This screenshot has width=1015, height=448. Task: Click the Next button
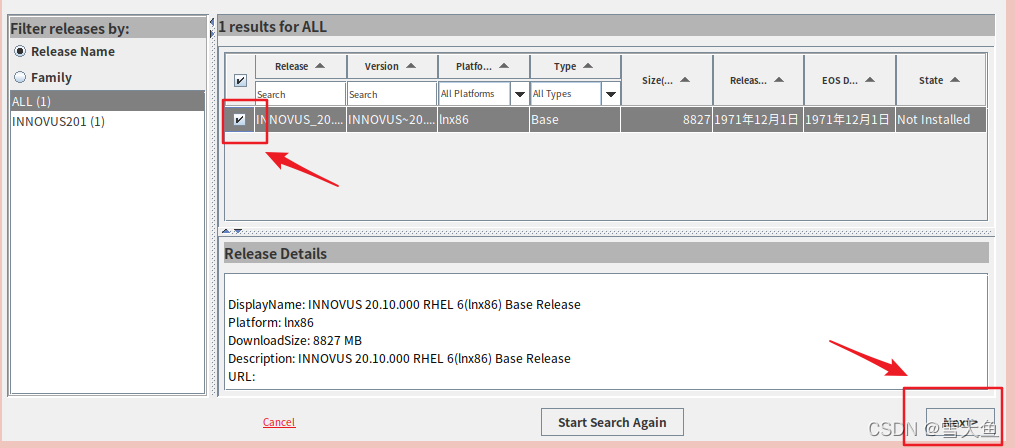960,422
